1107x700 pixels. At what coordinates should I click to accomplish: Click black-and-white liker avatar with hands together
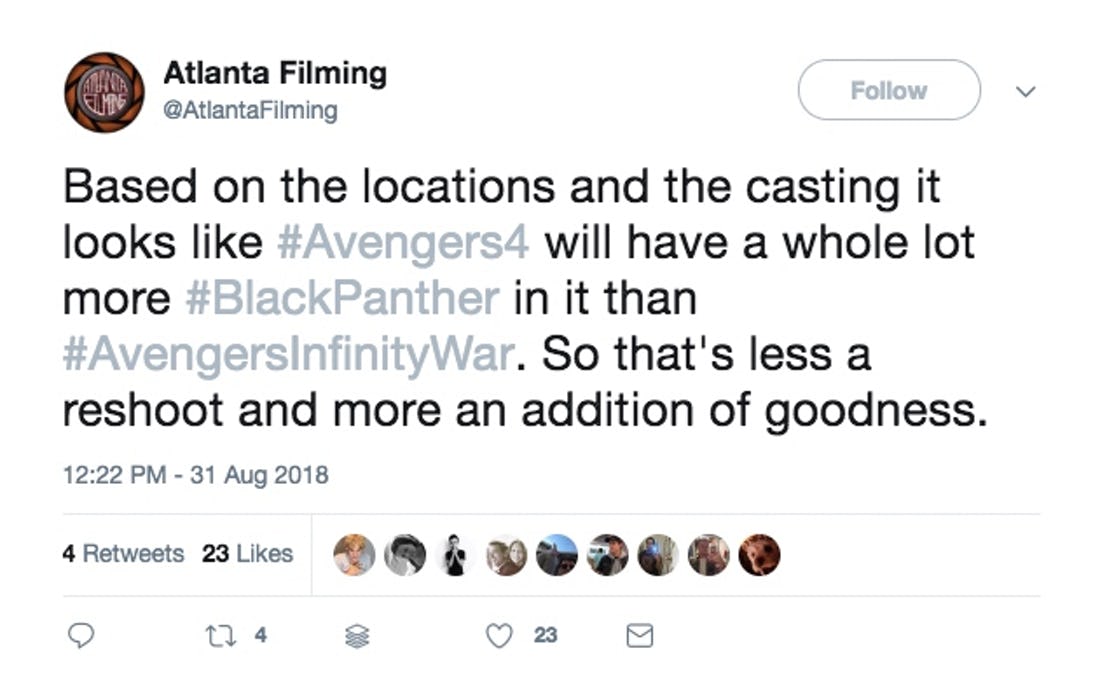coord(455,555)
